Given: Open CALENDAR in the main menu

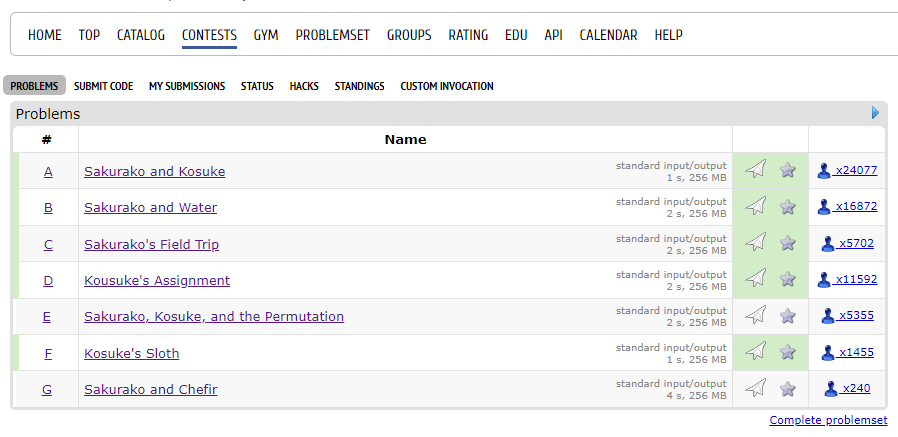Looking at the screenshot, I should [x=608, y=35].
